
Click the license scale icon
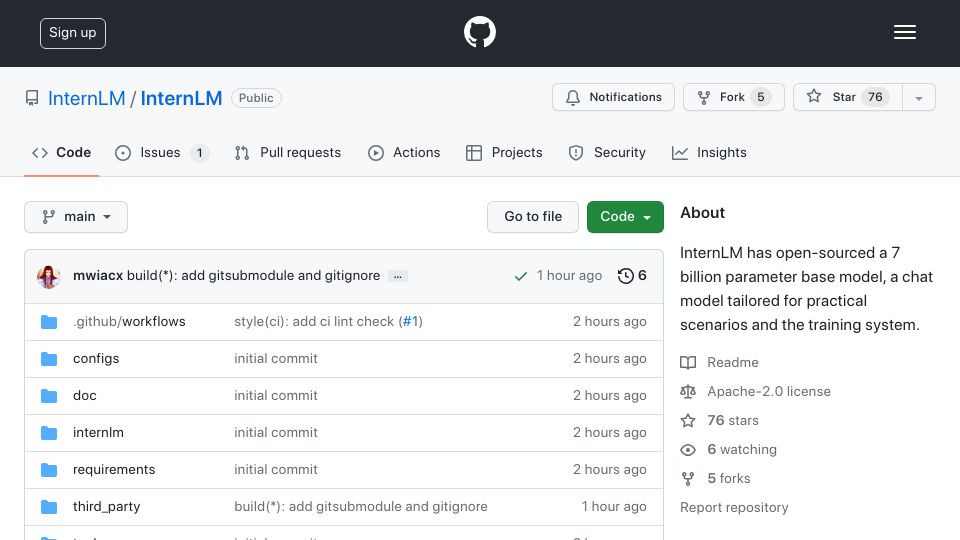688,391
